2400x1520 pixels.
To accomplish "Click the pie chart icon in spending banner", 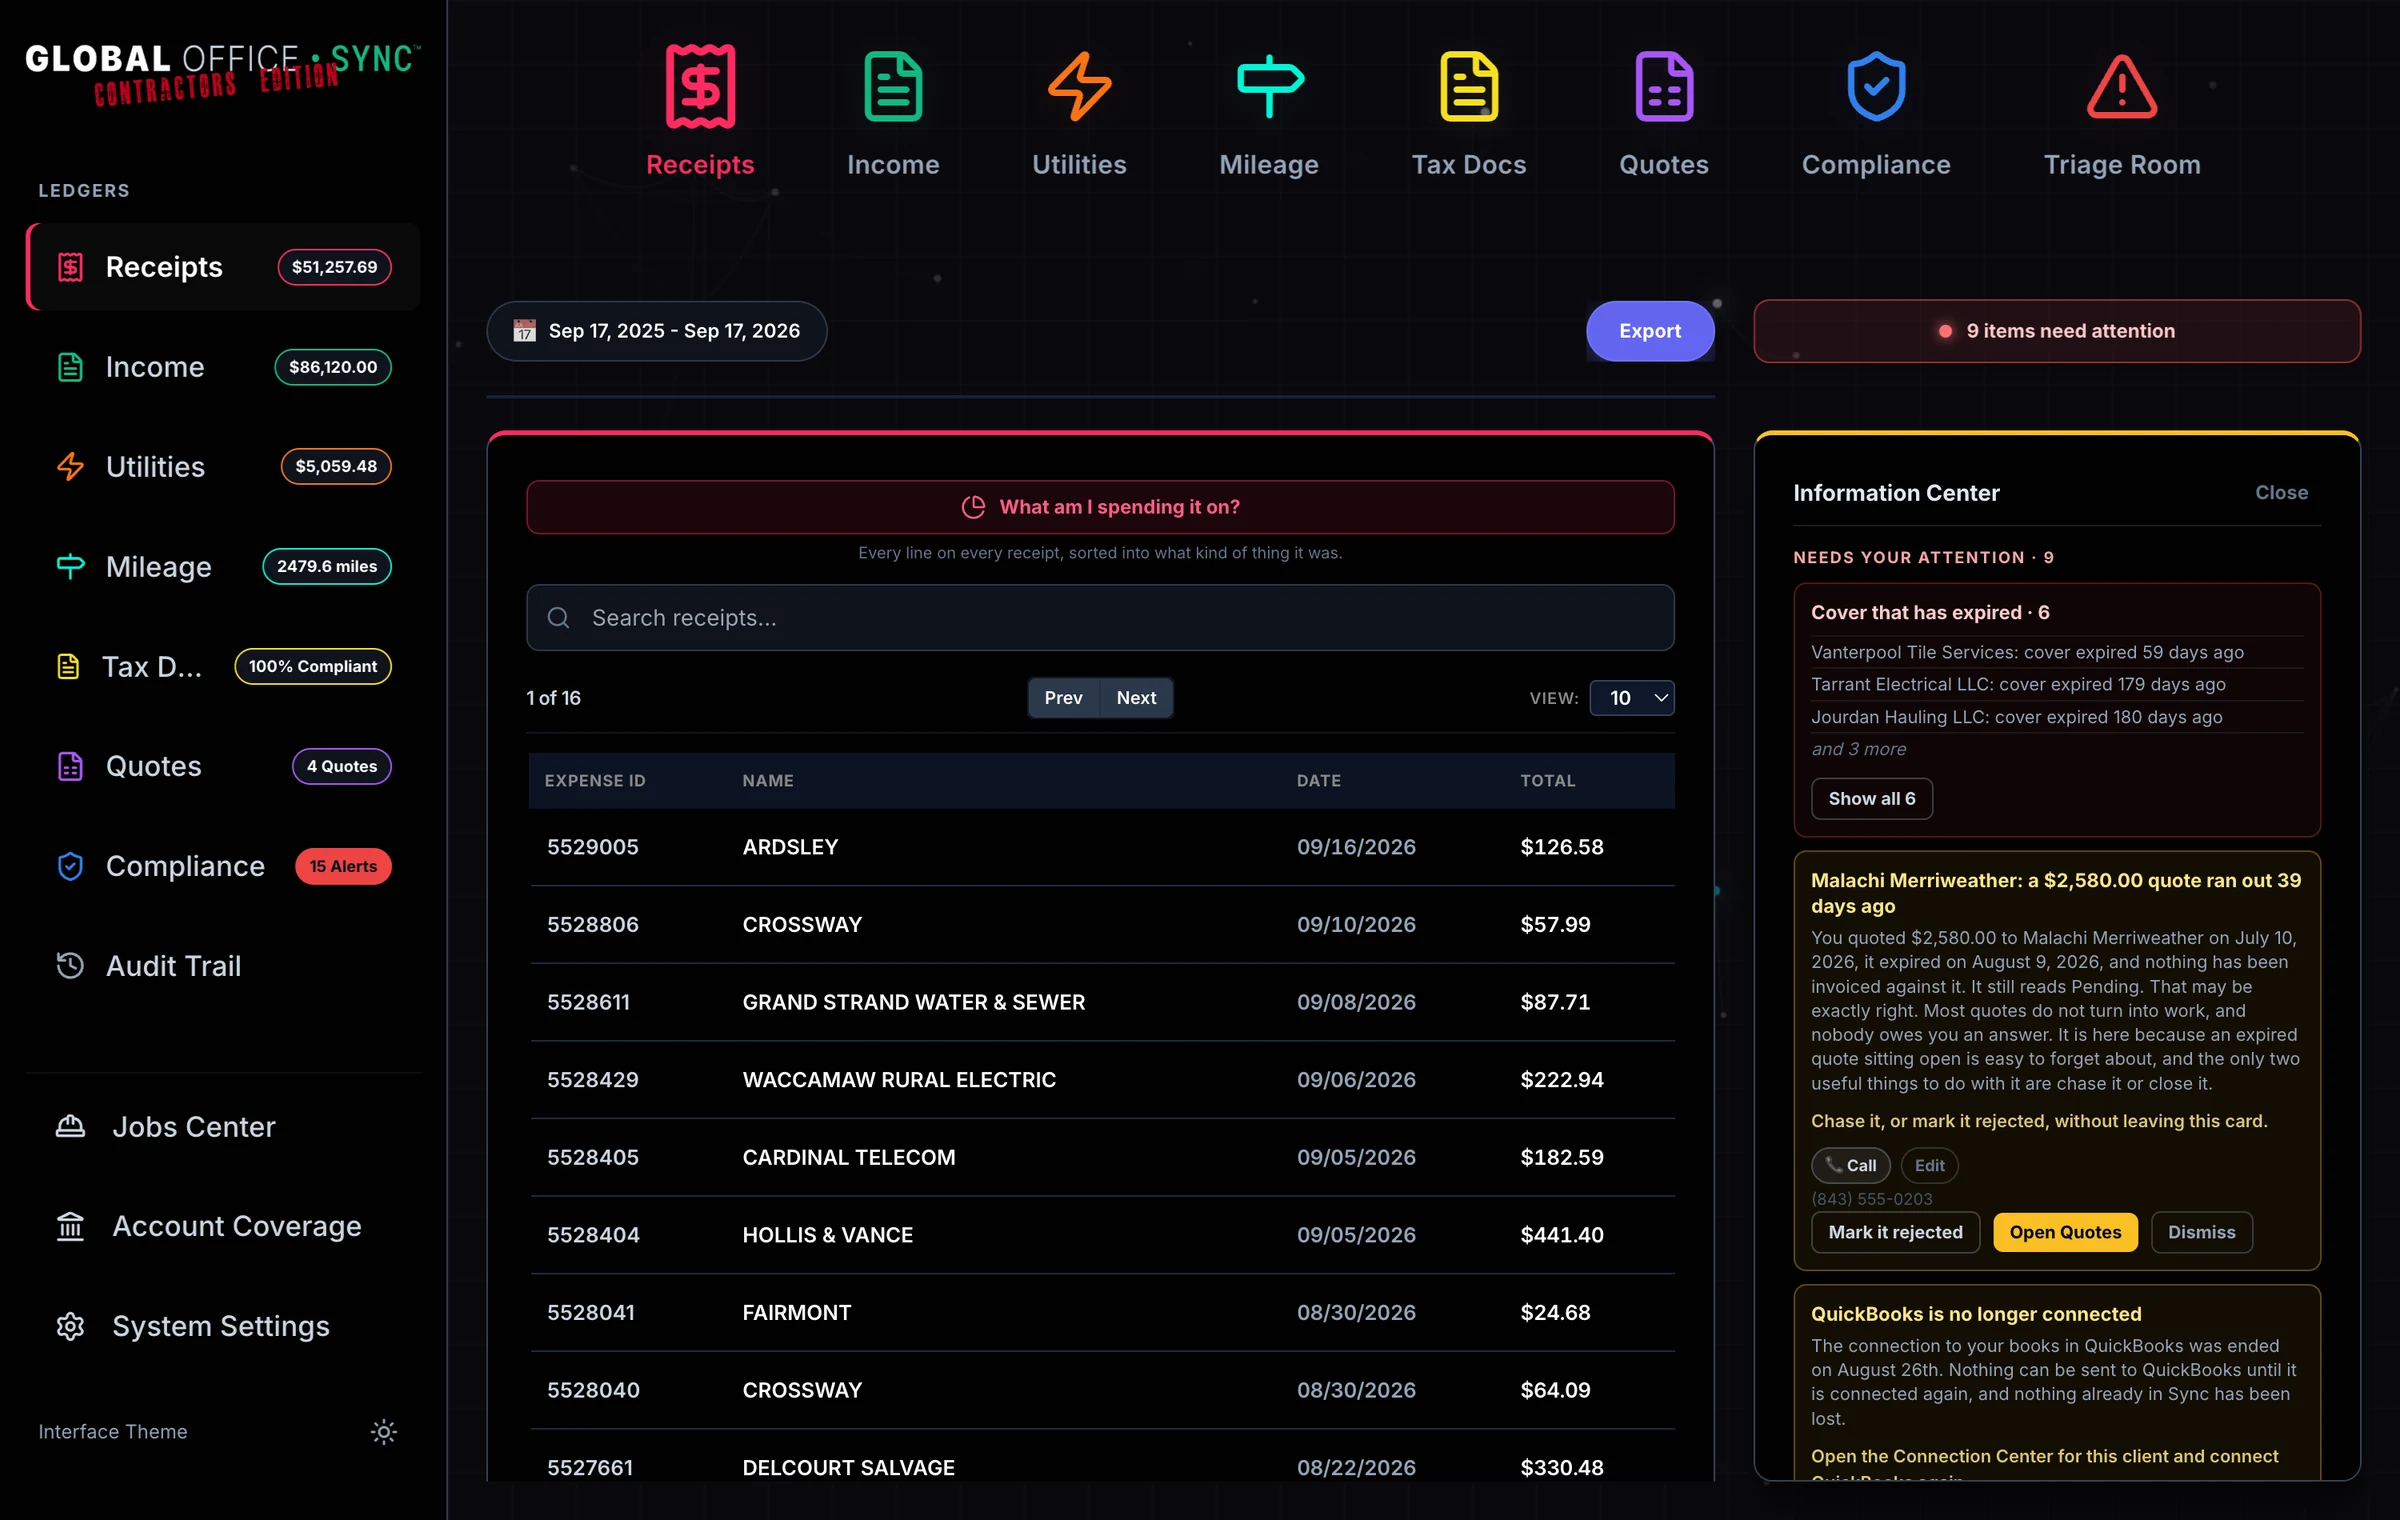I will tap(973, 507).
